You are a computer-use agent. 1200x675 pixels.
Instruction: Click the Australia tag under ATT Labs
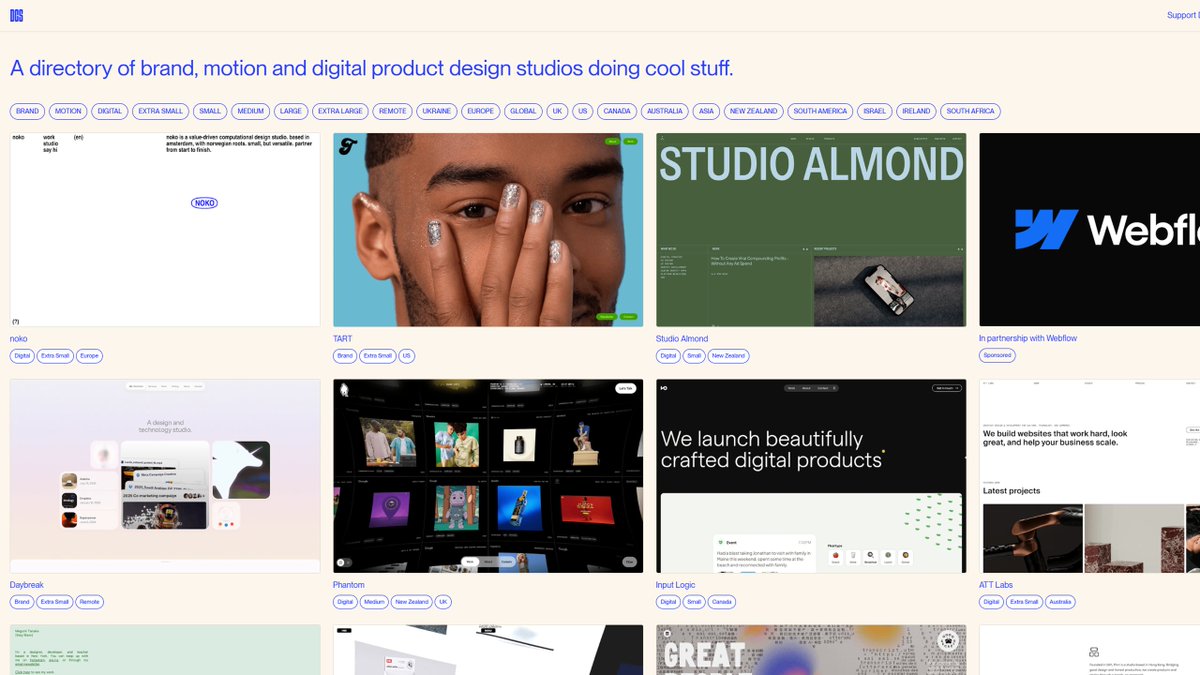tap(1061, 602)
